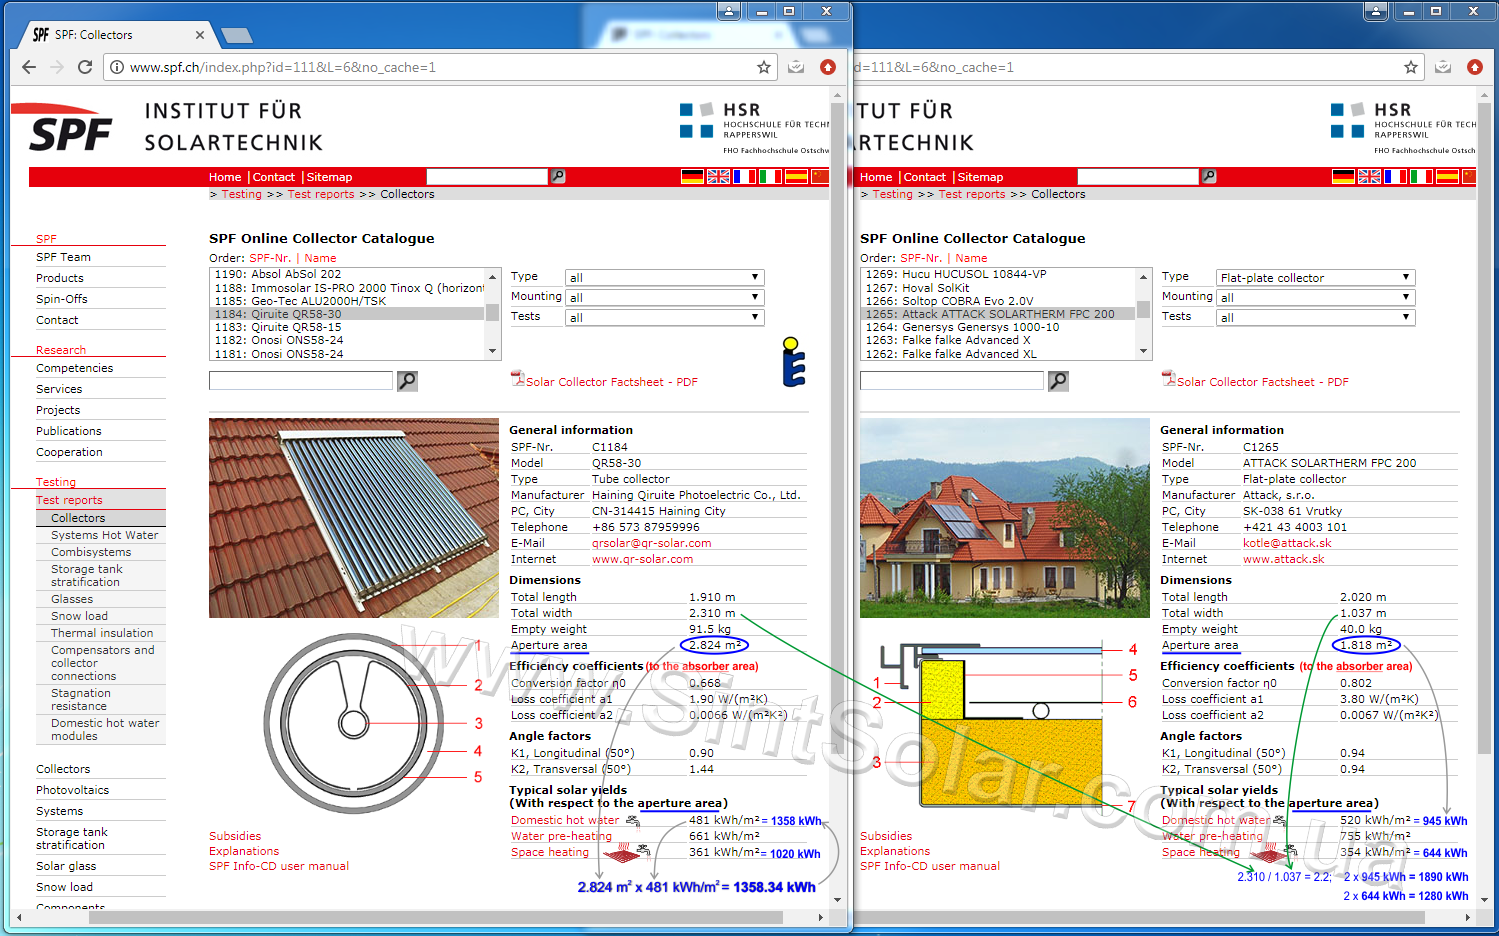Open a new tab in left browser window

(237, 36)
